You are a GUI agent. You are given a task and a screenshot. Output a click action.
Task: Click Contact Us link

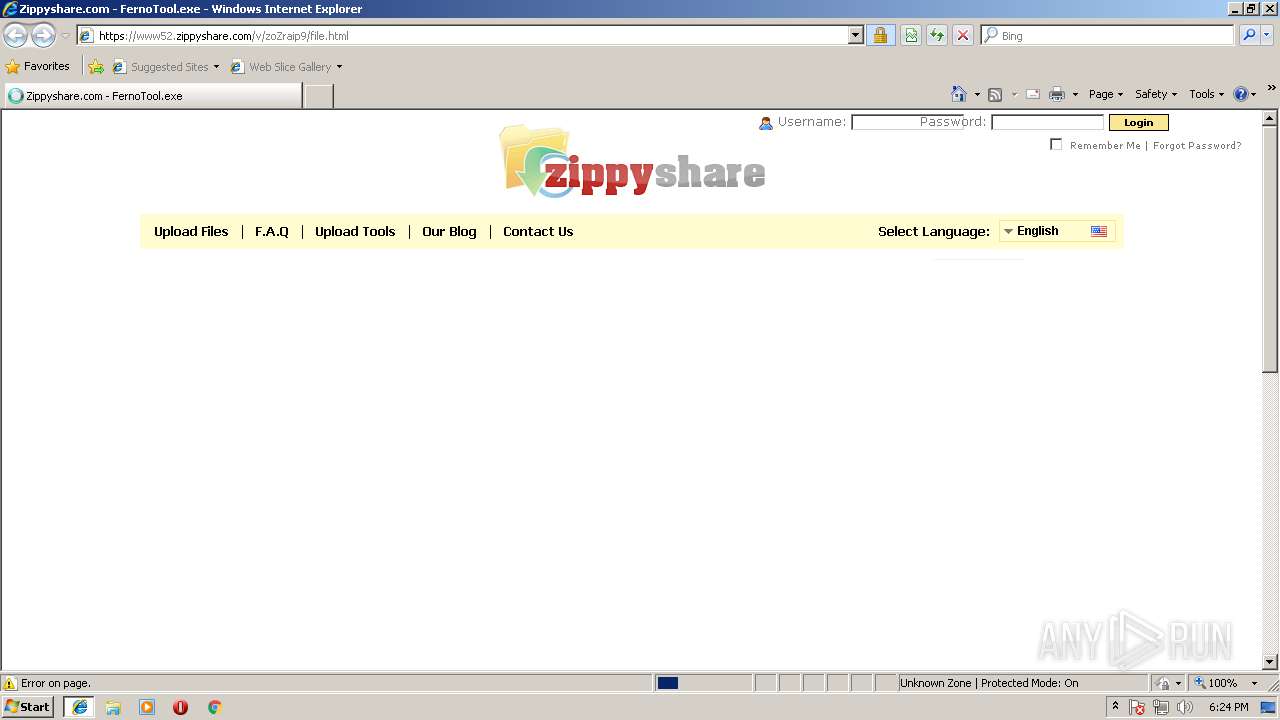pyautogui.click(x=538, y=231)
